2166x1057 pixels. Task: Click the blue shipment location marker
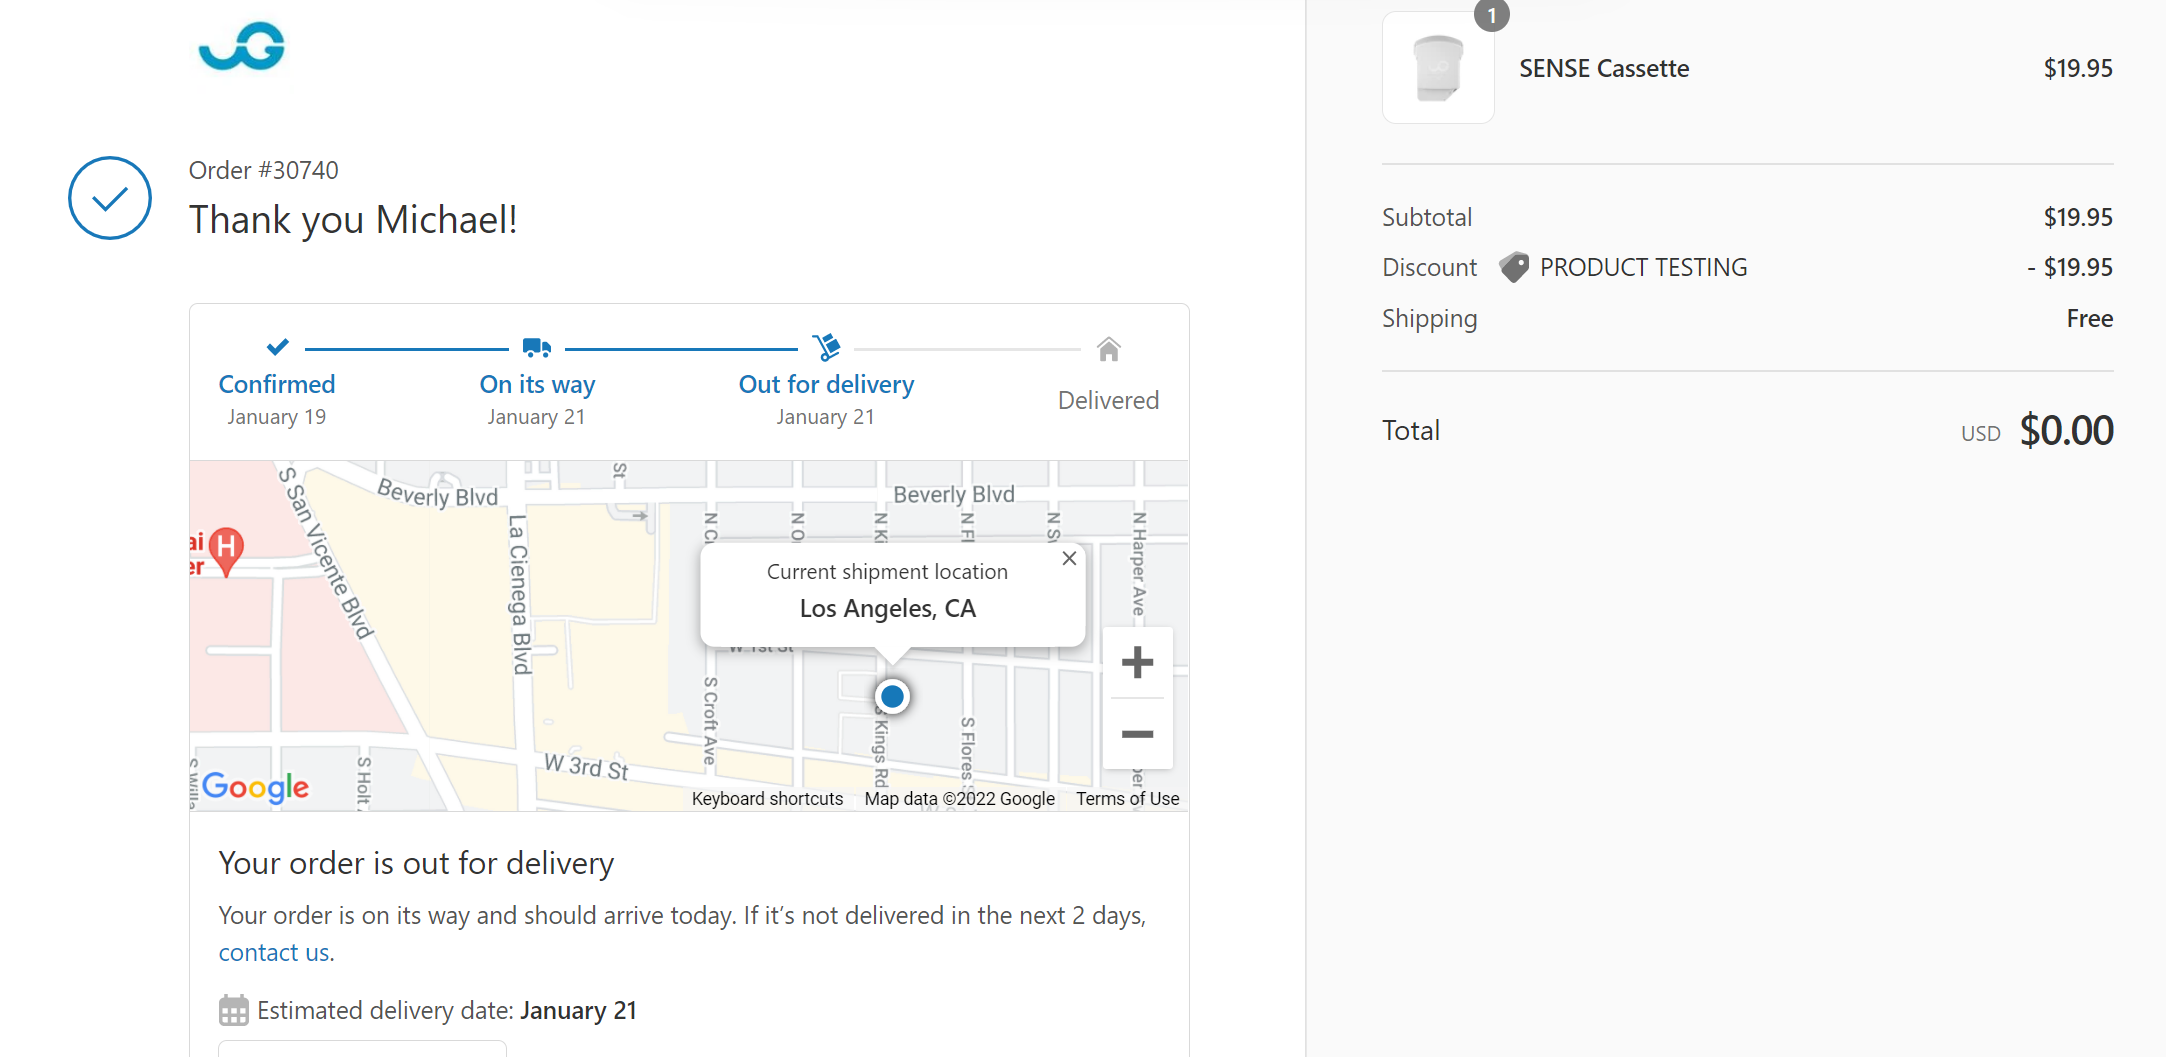pos(892,696)
